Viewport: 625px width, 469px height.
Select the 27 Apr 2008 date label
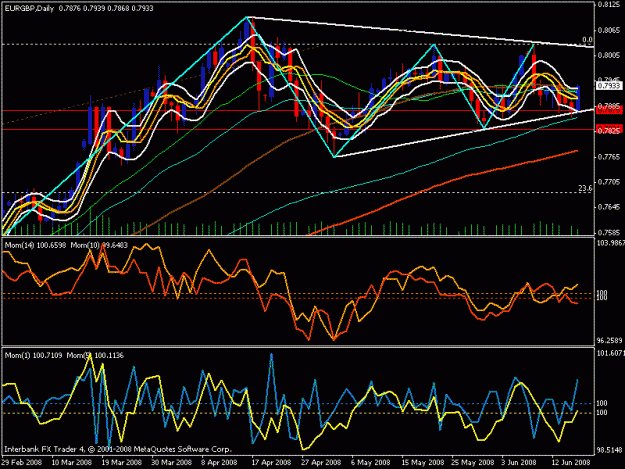[x=321, y=463]
